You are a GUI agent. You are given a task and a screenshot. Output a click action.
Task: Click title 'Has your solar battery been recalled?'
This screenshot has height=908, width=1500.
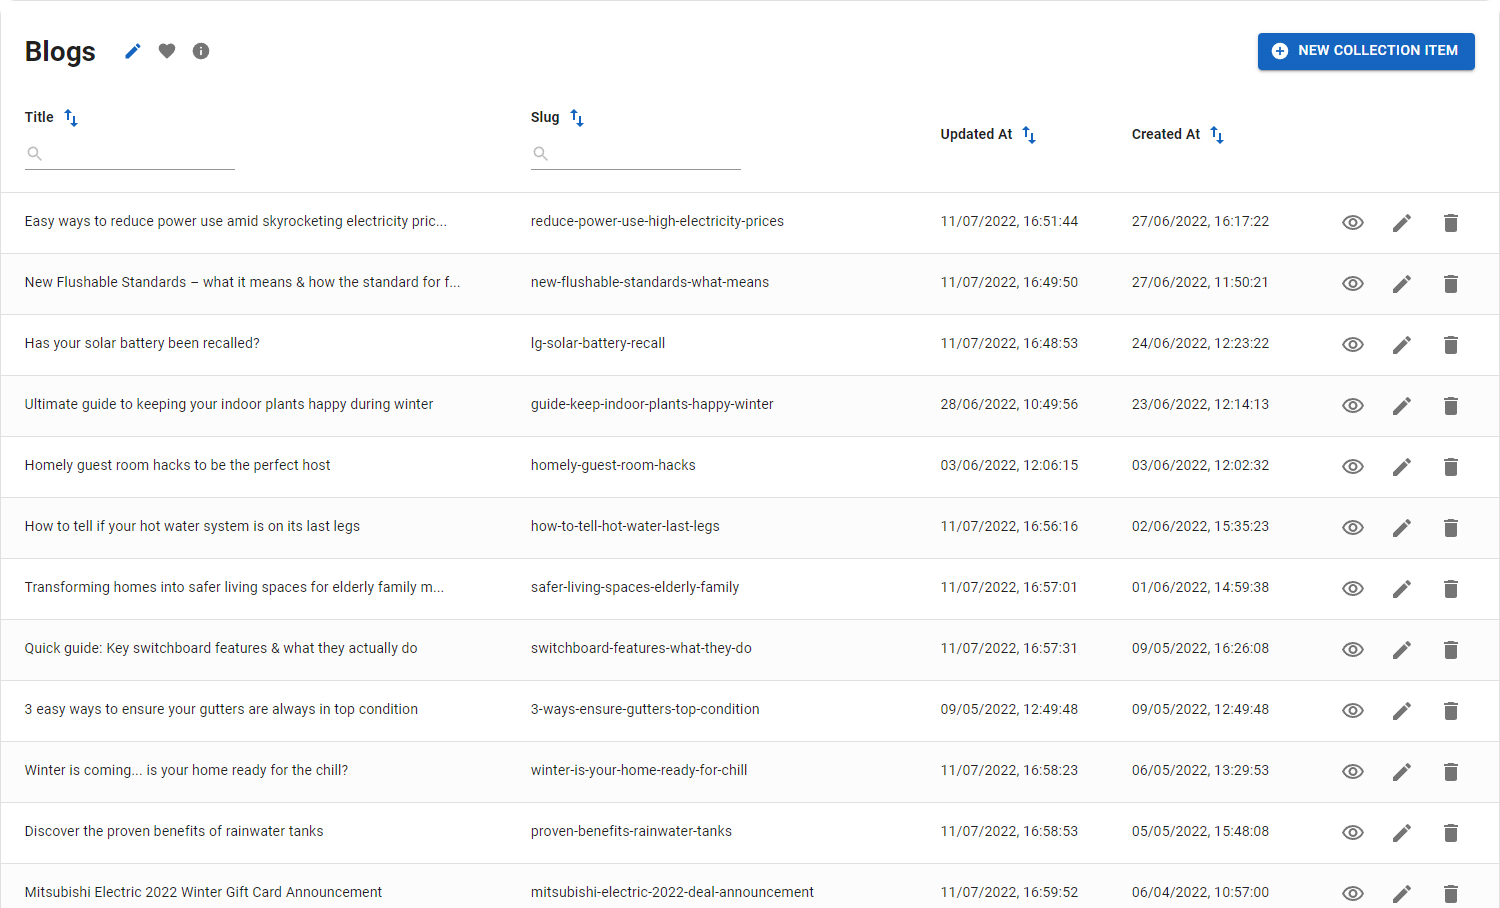click(x=142, y=343)
